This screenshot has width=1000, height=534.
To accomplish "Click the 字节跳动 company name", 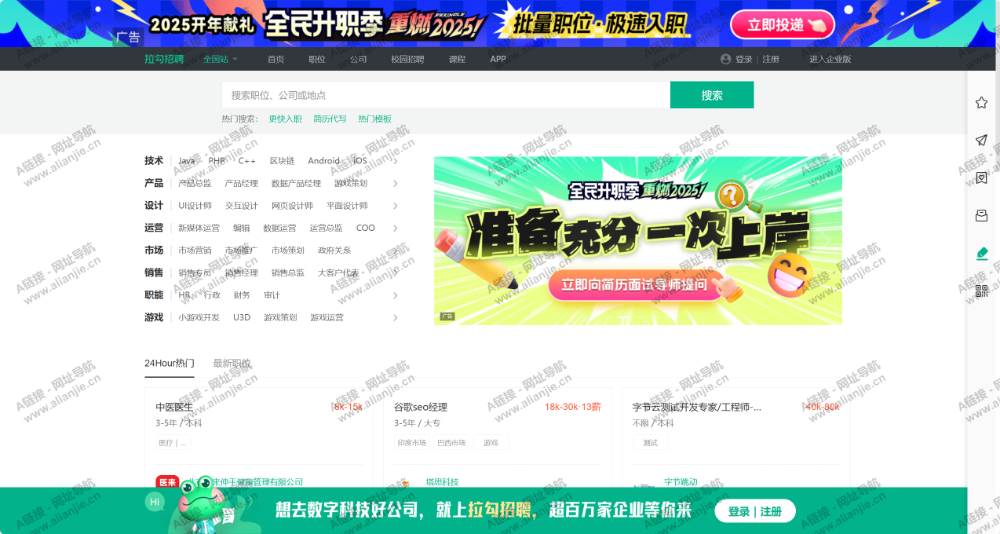I will coord(680,482).
